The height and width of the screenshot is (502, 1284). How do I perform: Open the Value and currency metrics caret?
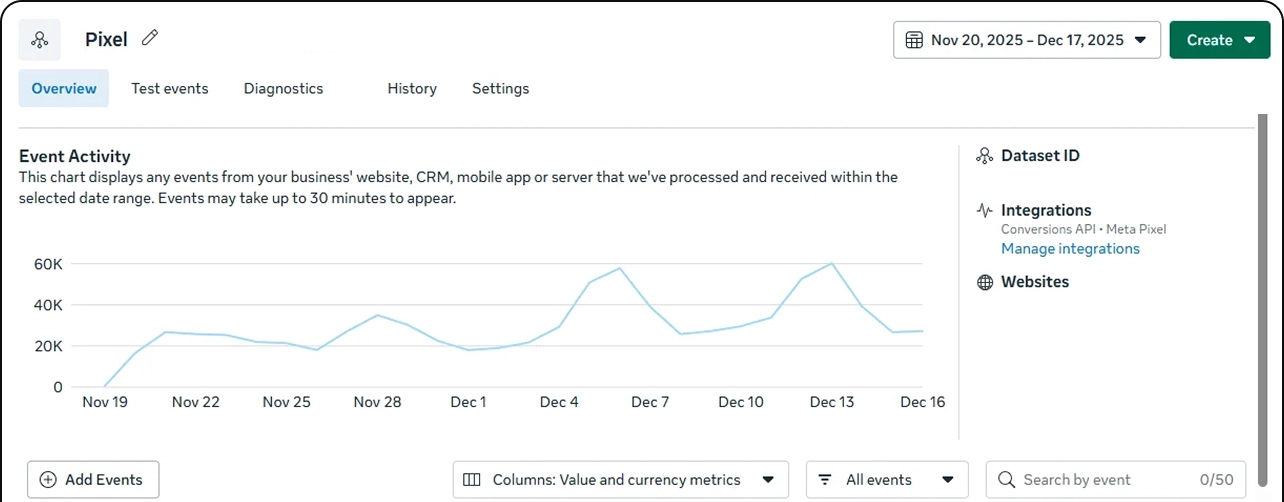(768, 480)
